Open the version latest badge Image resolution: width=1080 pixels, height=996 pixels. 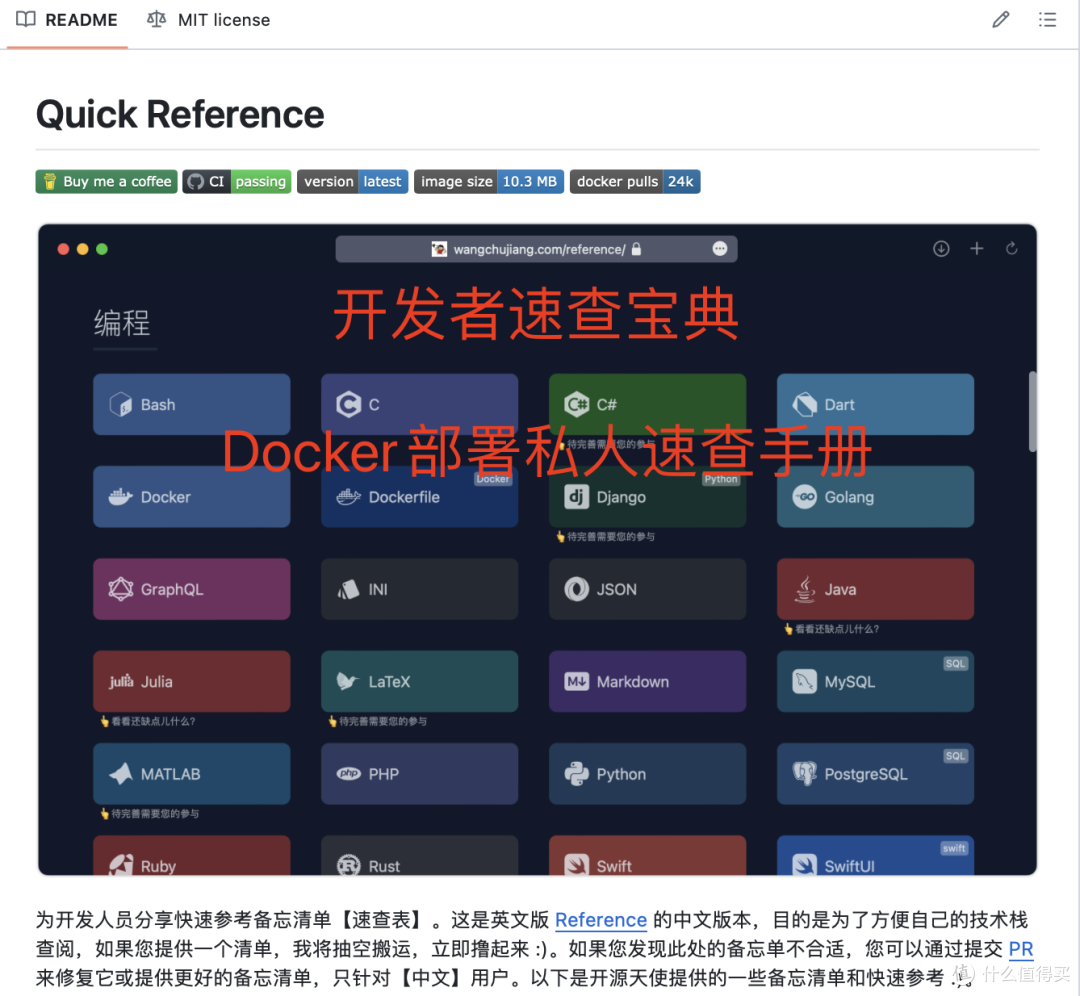352,182
